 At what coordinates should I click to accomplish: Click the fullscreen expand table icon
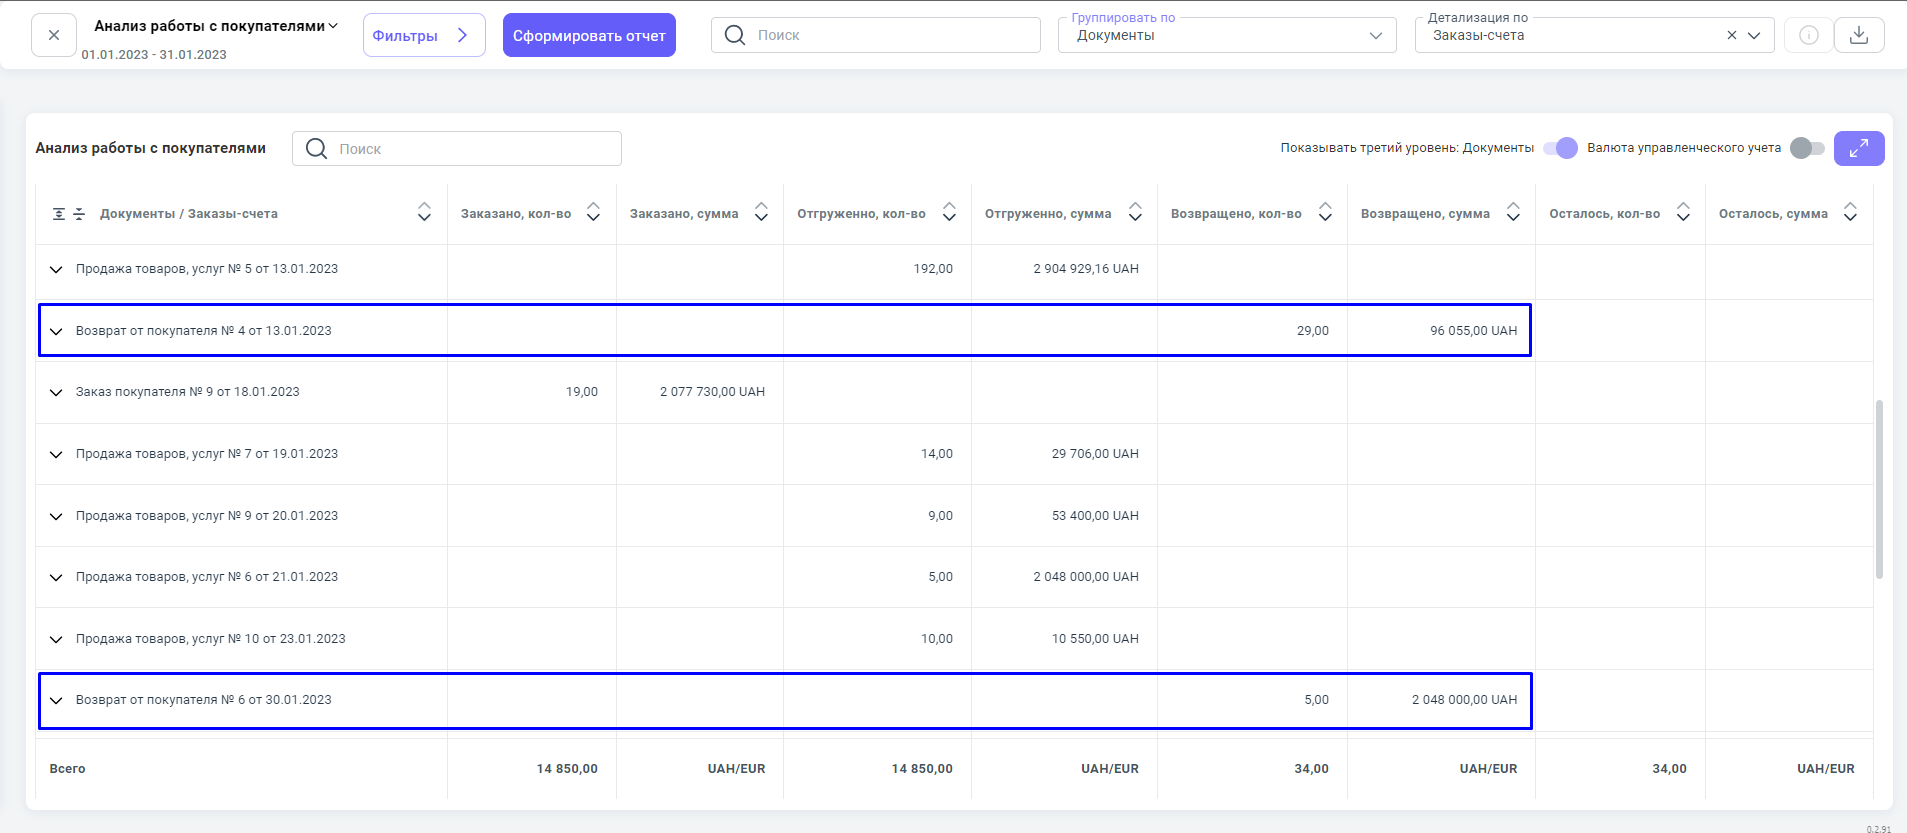tap(1858, 148)
